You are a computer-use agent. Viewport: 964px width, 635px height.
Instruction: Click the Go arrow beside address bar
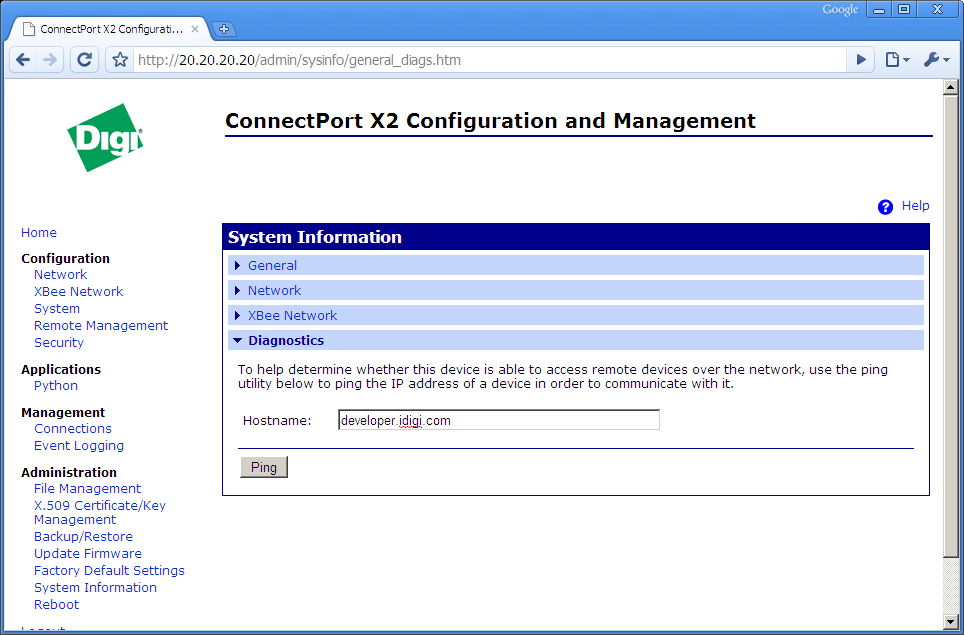tap(860, 60)
